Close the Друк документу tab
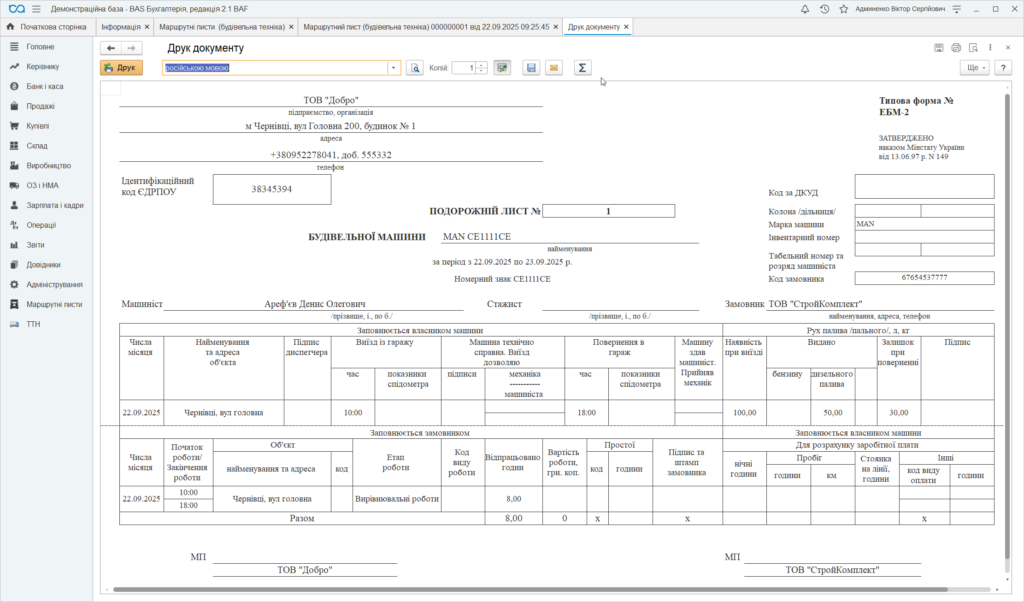1024x602 pixels. [626, 27]
